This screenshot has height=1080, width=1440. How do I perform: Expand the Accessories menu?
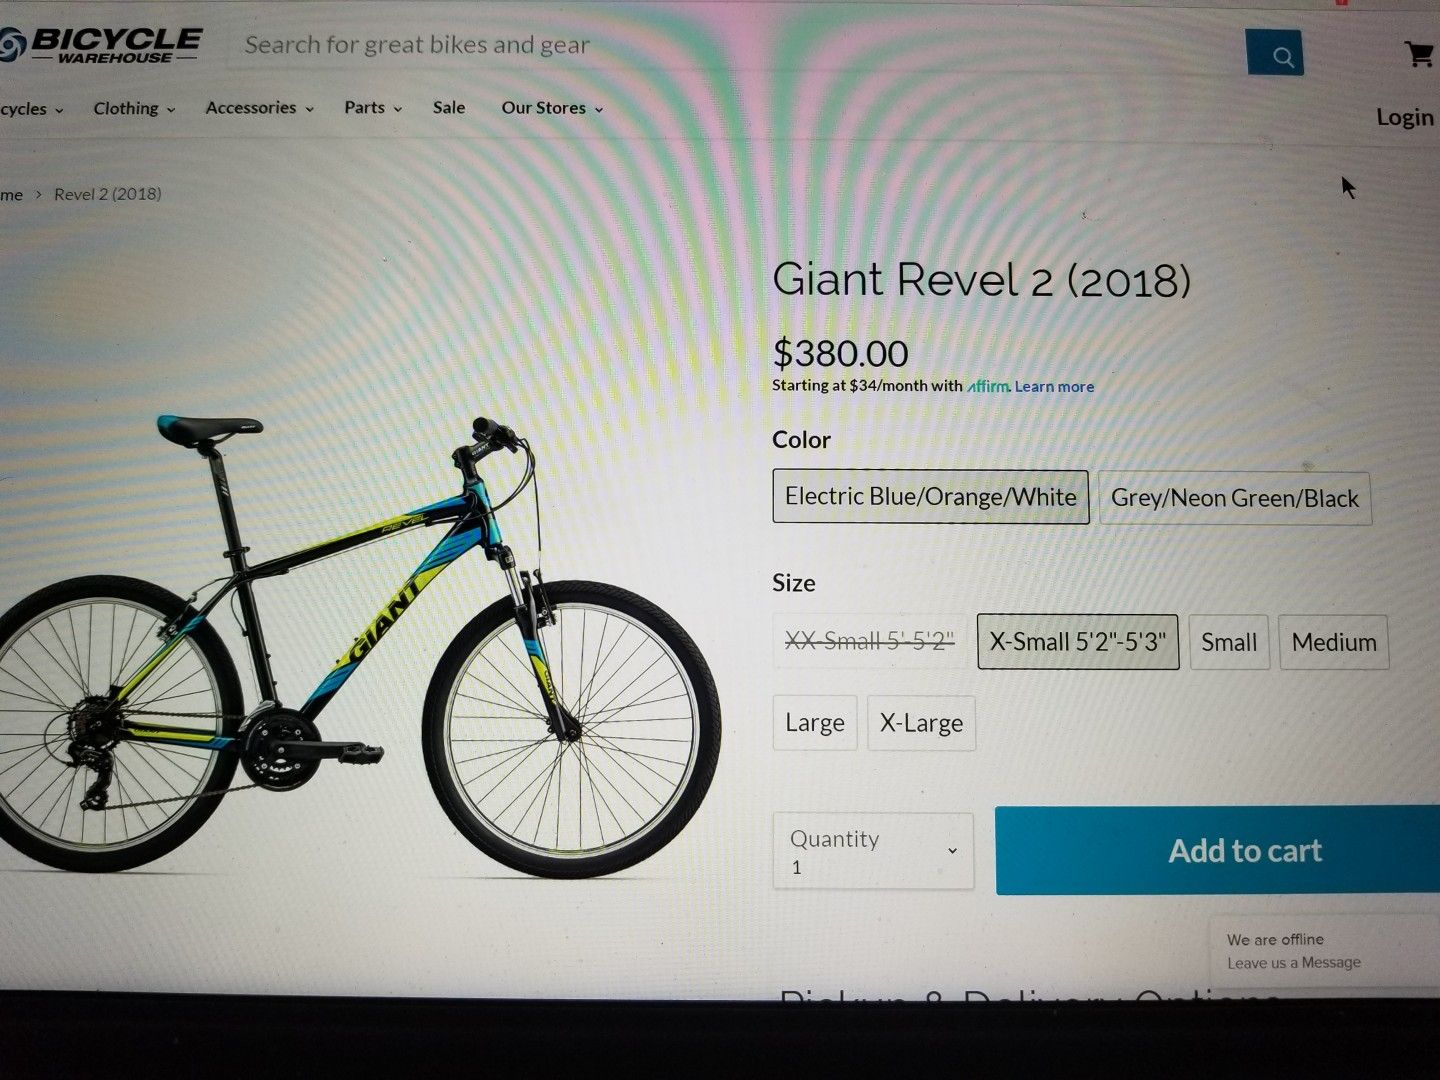(x=259, y=107)
